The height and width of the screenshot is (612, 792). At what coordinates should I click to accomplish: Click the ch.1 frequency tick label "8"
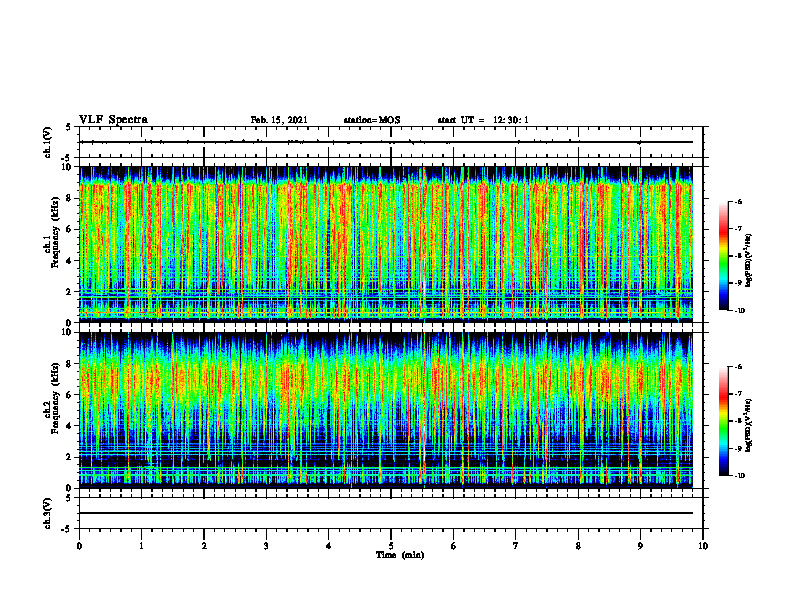[70, 198]
